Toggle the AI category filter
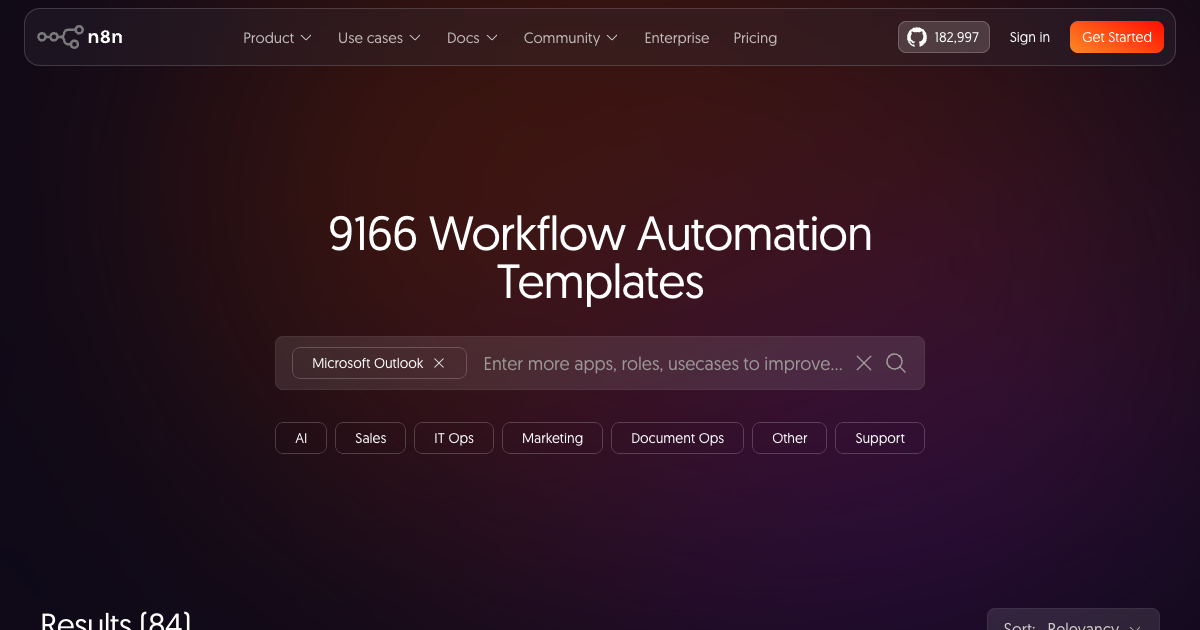The height and width of the screenshot is (630, 1200). click(x=300, y=438)
